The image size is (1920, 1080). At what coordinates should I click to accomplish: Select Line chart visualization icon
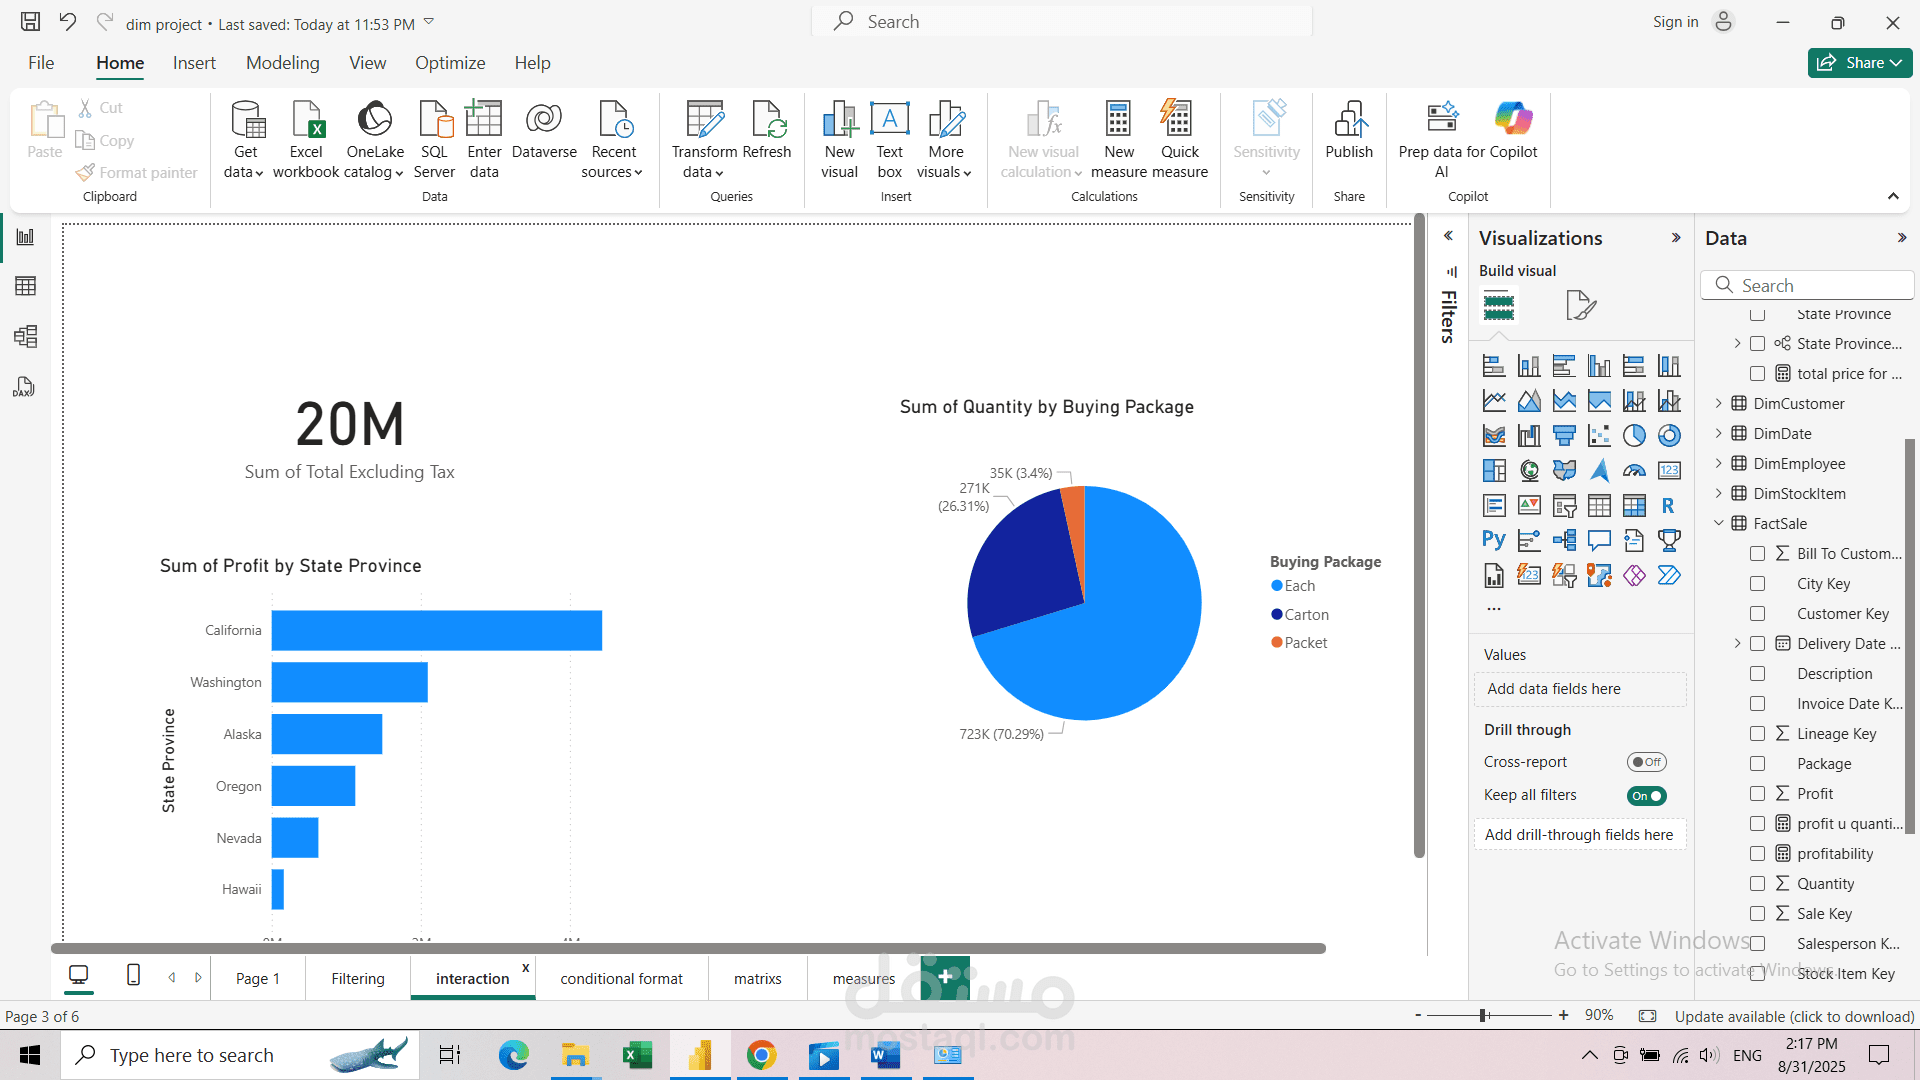point(1494,401)
